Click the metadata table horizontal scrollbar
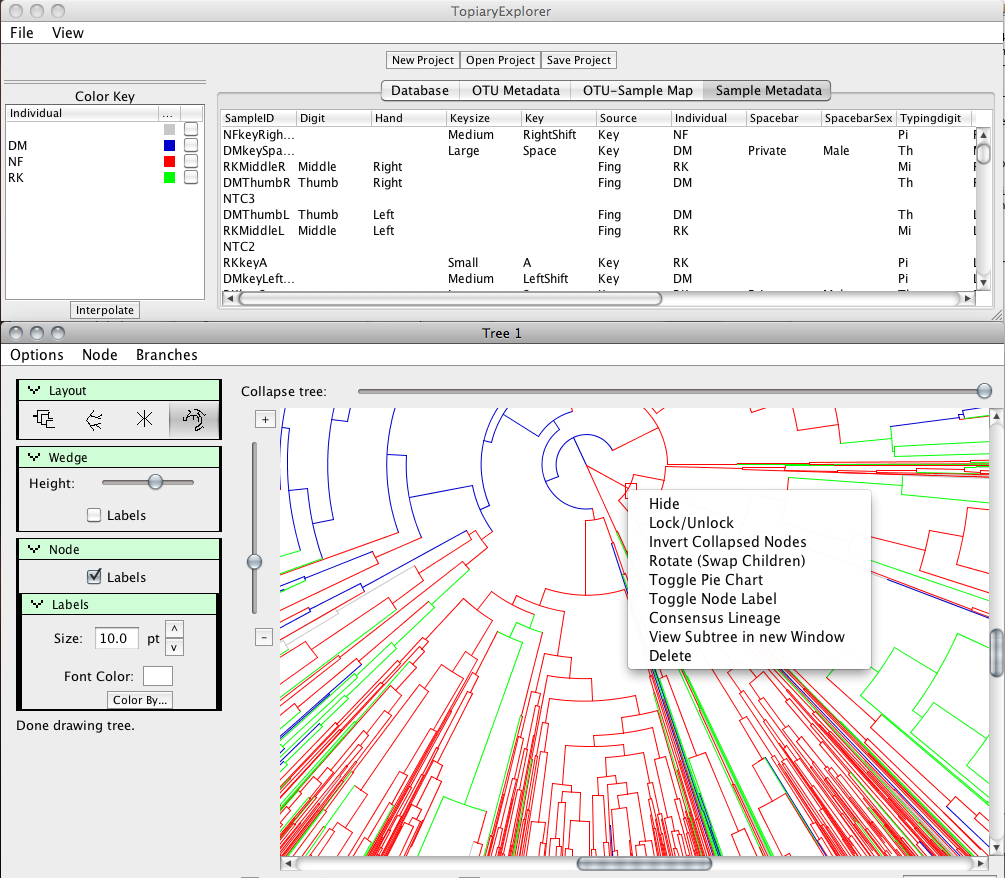 450,298
